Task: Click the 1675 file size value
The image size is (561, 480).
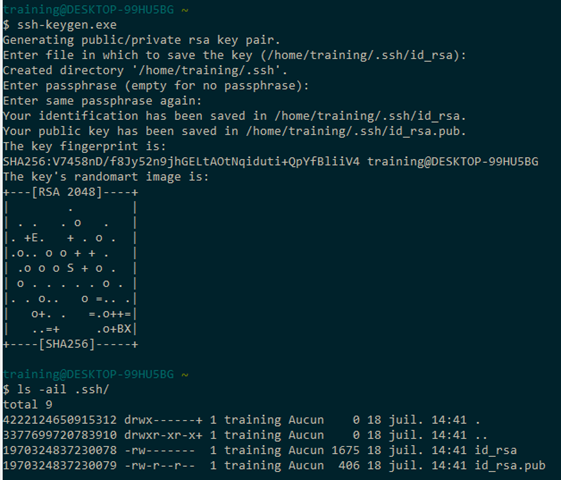Action: [x=345, y=450]
